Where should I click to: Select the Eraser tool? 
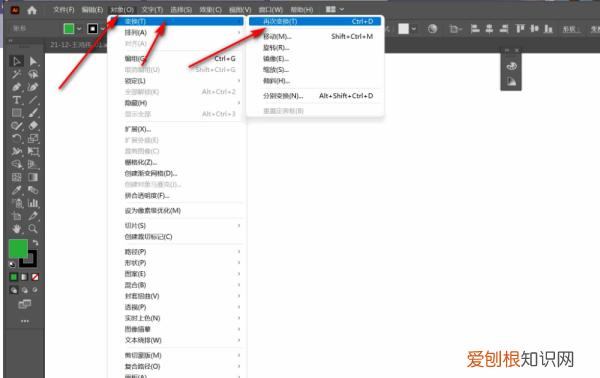(33, 125)
